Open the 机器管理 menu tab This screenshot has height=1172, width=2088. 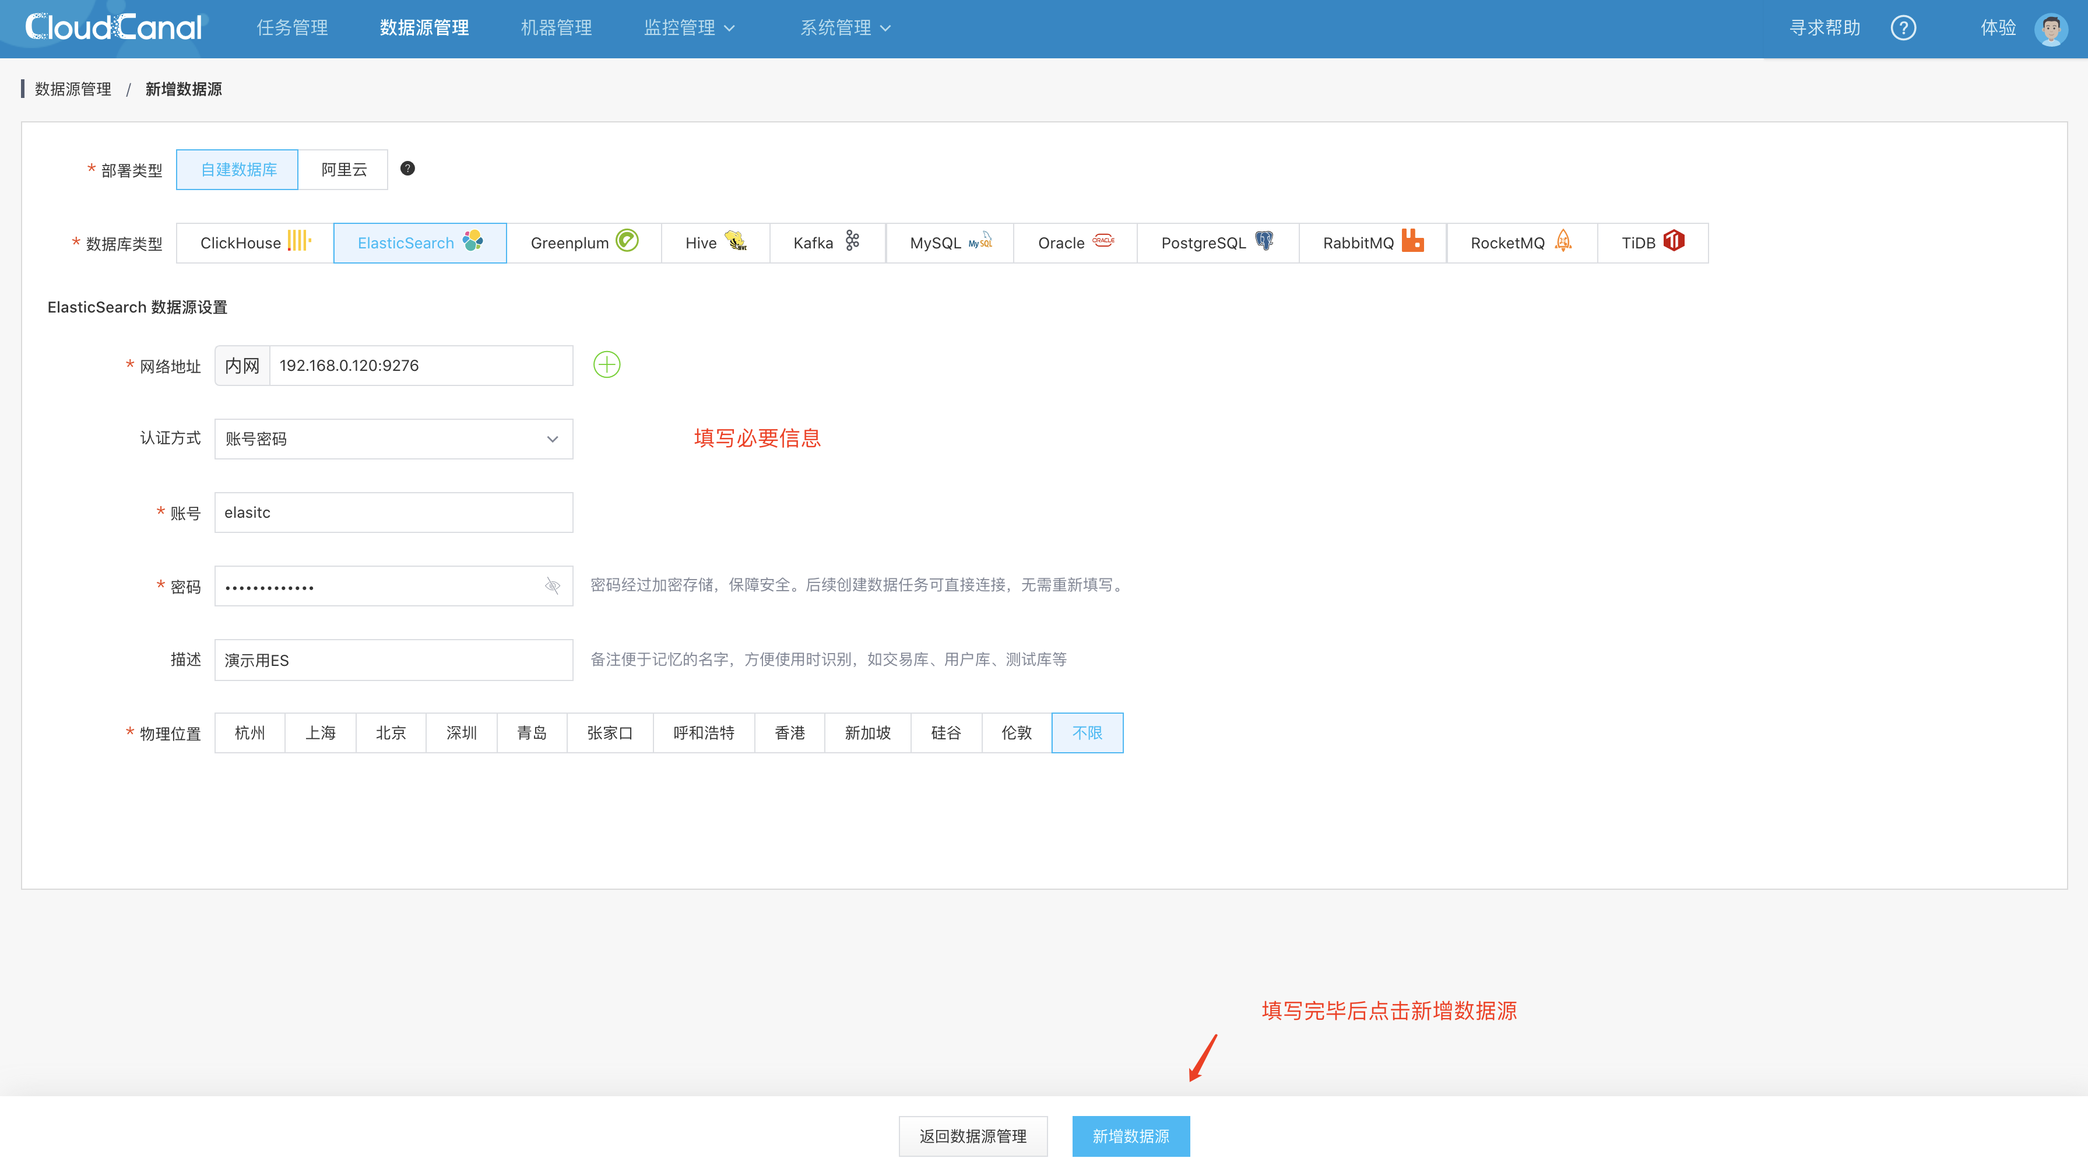556,28
